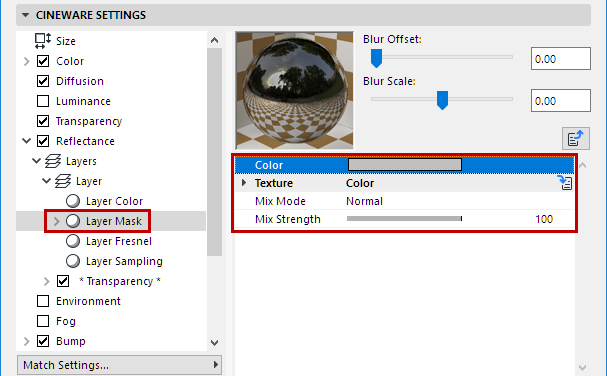Click tree scrollbar up arrow
607x376 pixels.
[214, 40]
